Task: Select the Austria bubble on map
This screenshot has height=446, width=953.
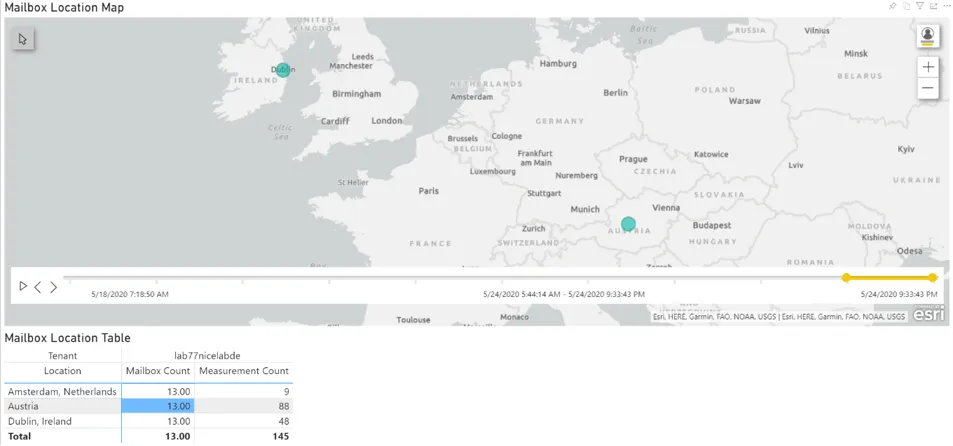Action: coord(628,224)
